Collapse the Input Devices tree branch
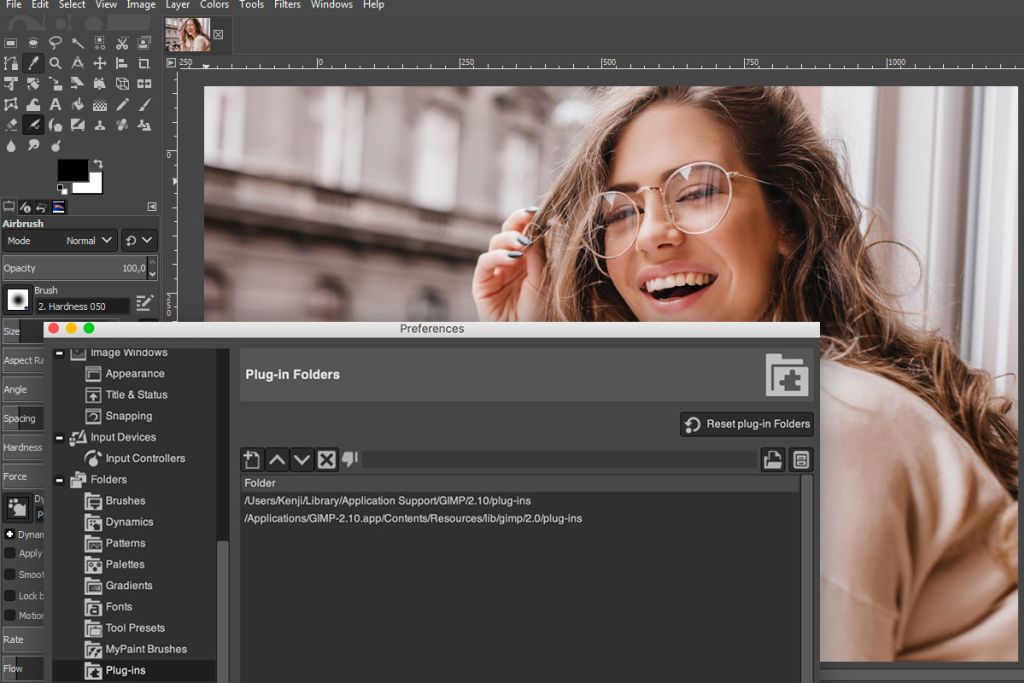 click(60, 437)
